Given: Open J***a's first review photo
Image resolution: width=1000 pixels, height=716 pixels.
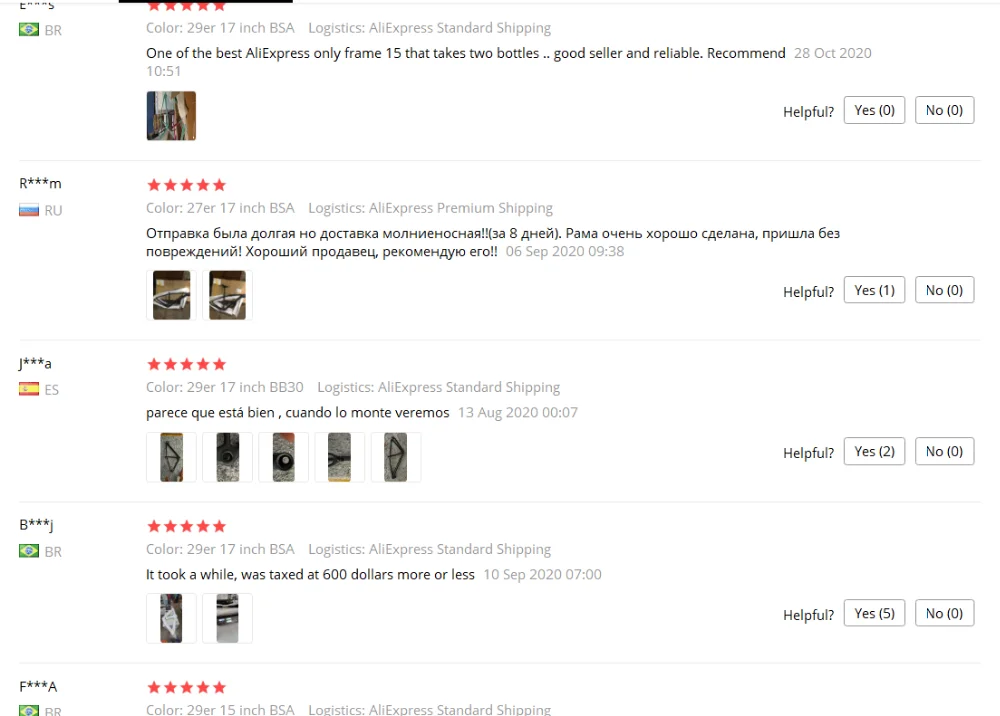Looking at the screenshot, I should (x=171, y=457).
